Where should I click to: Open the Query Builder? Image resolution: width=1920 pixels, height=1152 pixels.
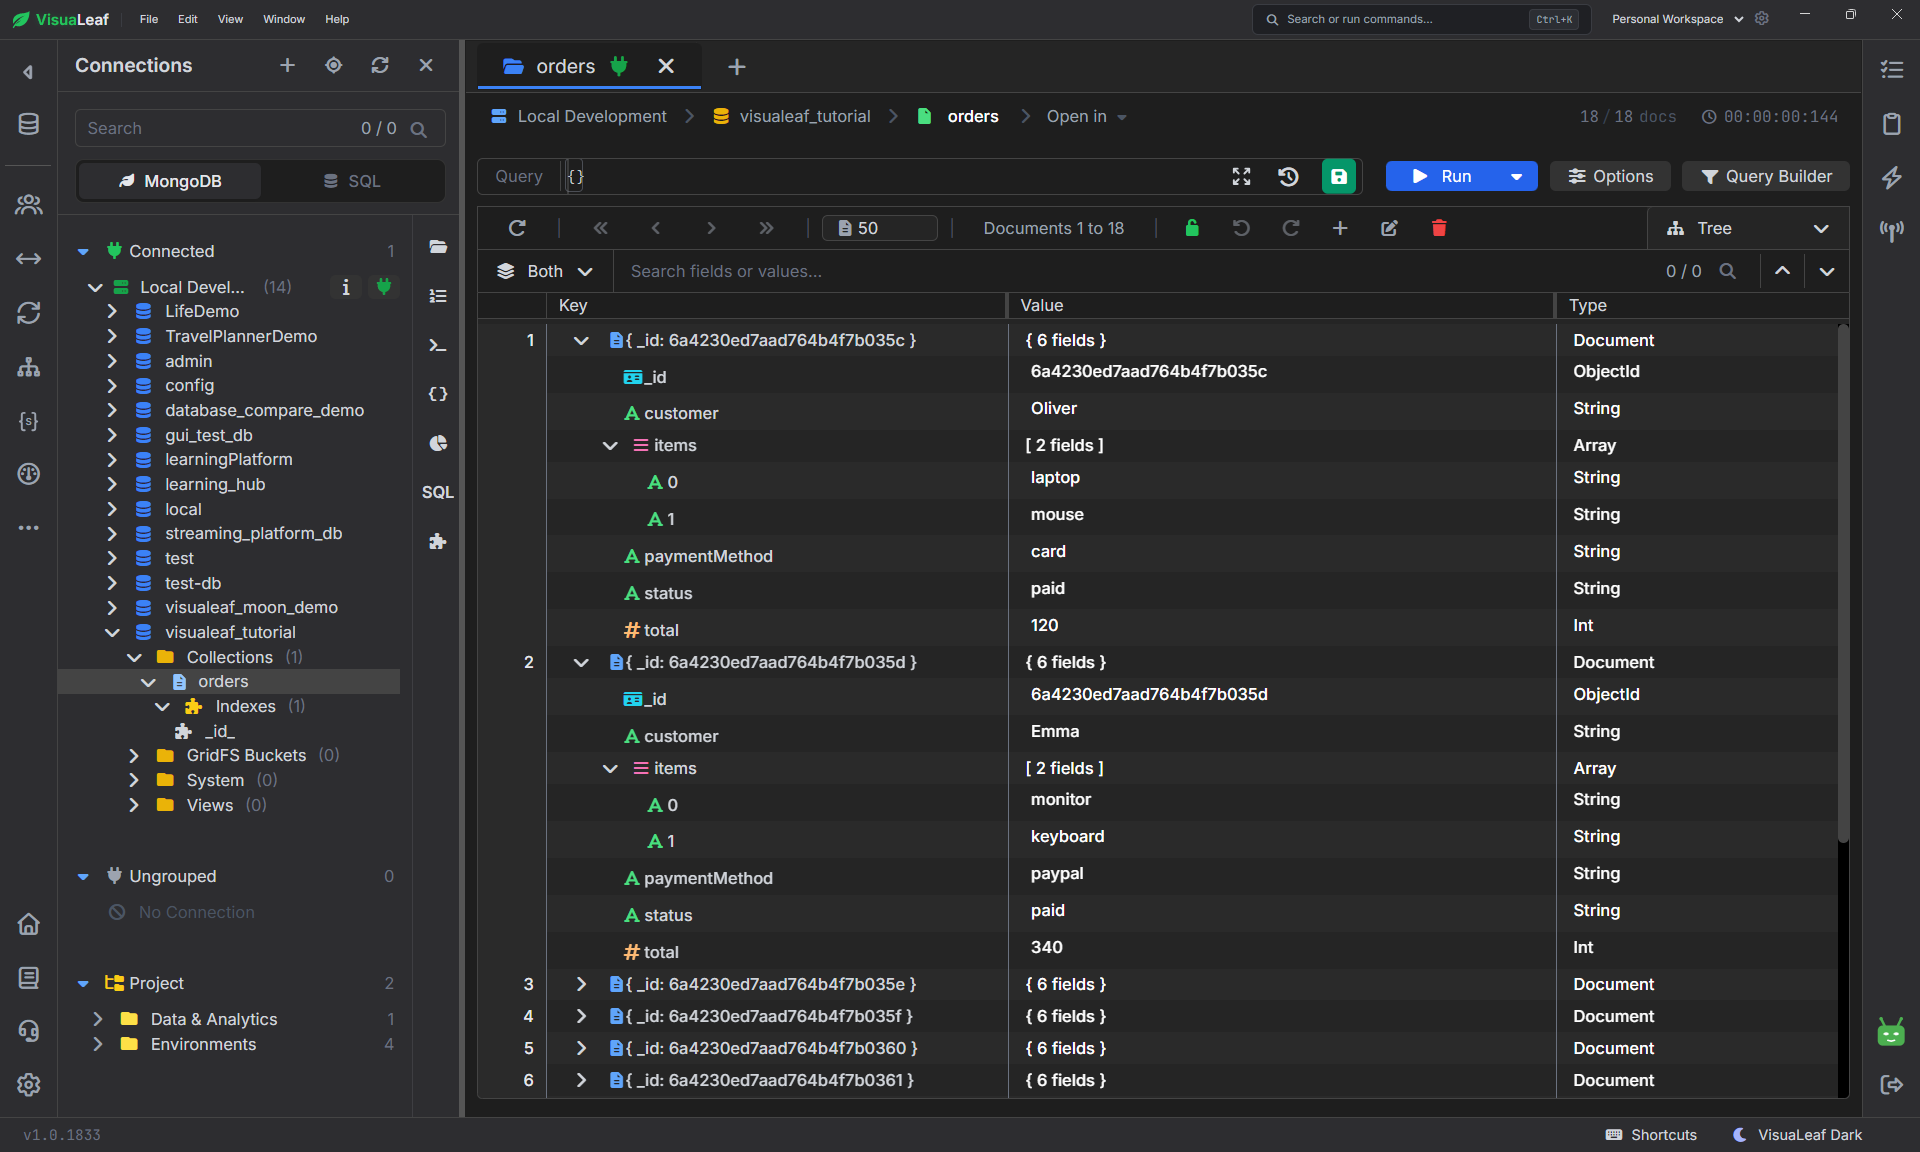[1766, 176]
